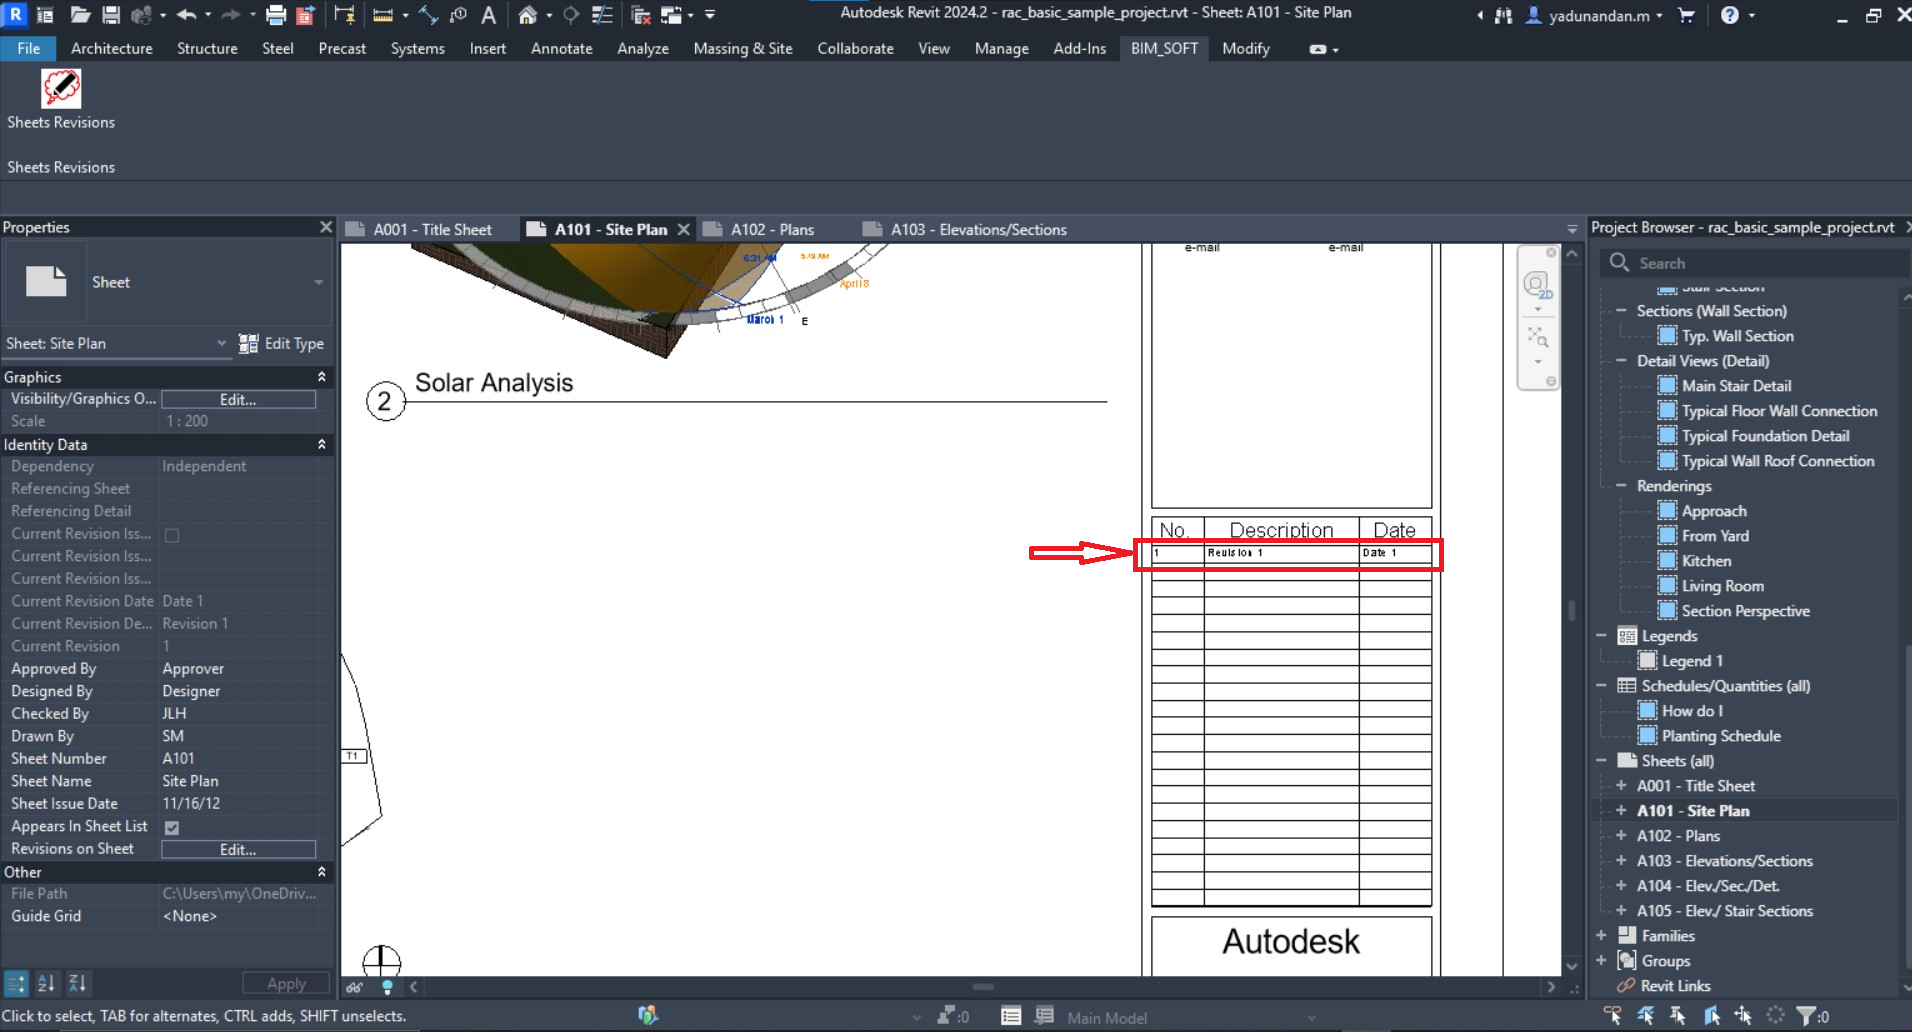The image size is (1912, 1032).
Task: Click the Apply button in Properties
Action: 286,983
